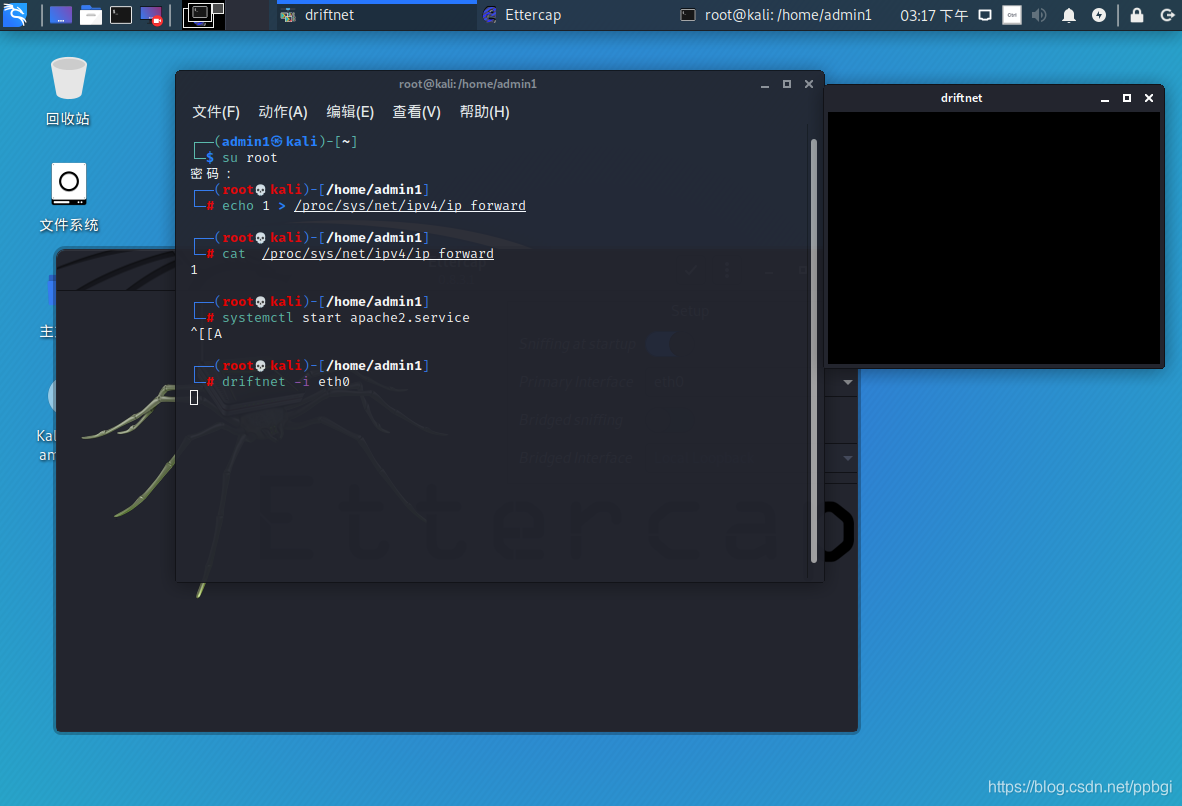Expand the Ettercap bridged interface dropdown arrow
This screenshot has height=806, width=1182.
848,458
